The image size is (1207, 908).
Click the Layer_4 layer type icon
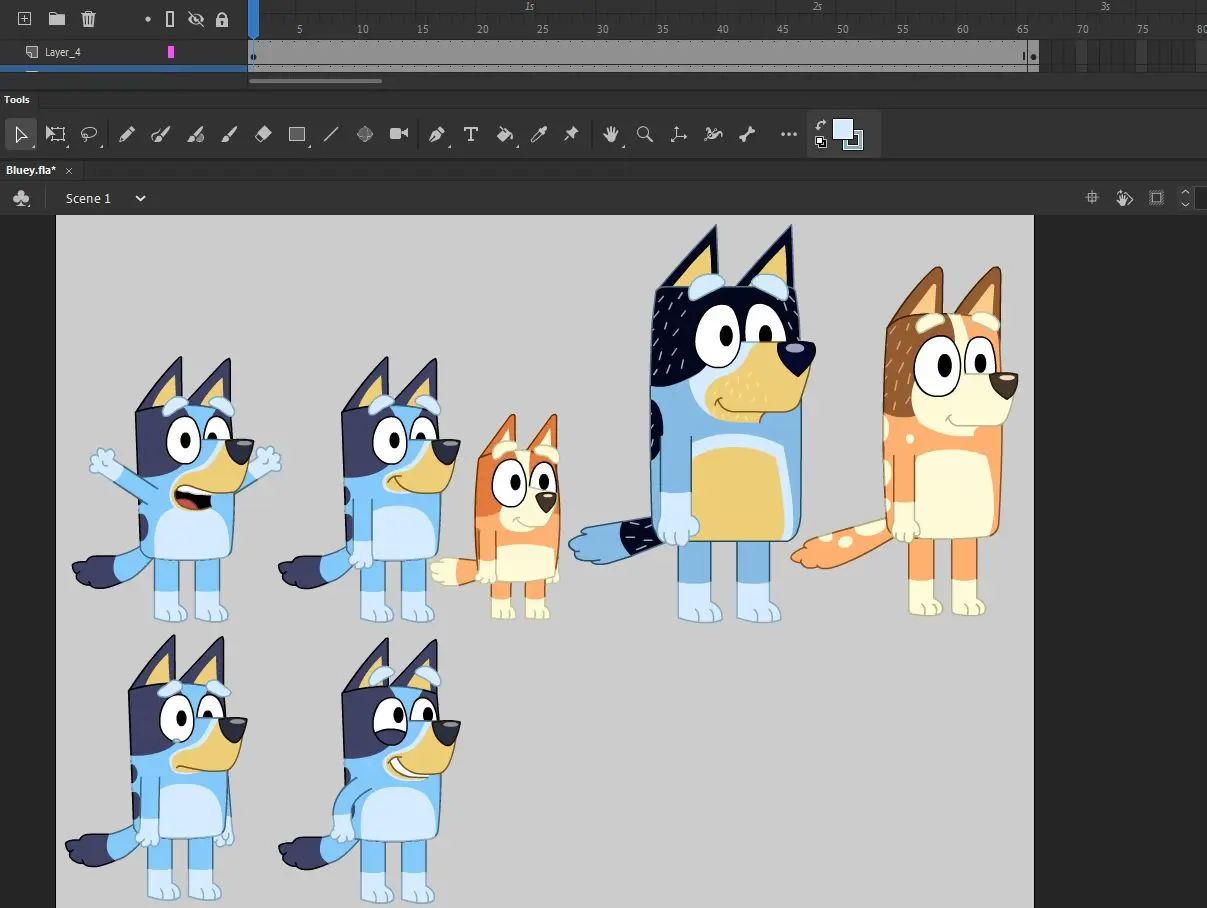point(32,52)
